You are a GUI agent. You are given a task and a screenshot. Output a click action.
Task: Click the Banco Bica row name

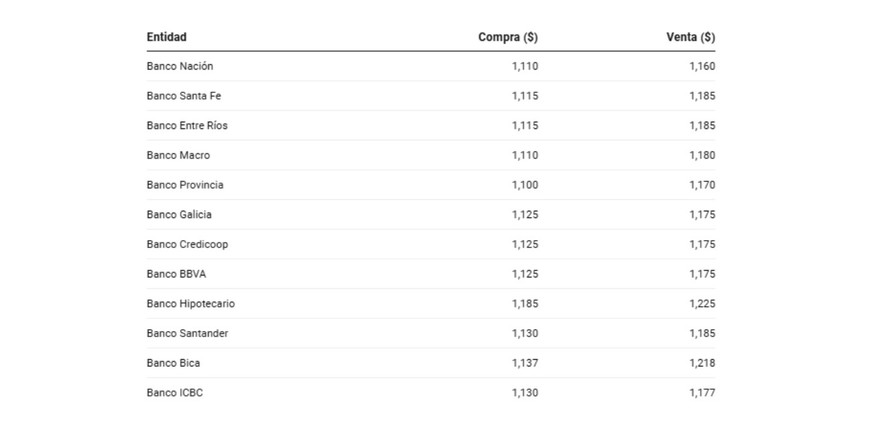[x=173, y=363]
